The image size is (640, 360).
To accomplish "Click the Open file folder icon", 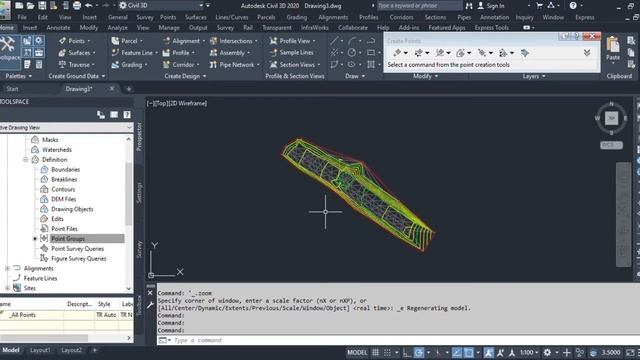I will tap(31, 5).
